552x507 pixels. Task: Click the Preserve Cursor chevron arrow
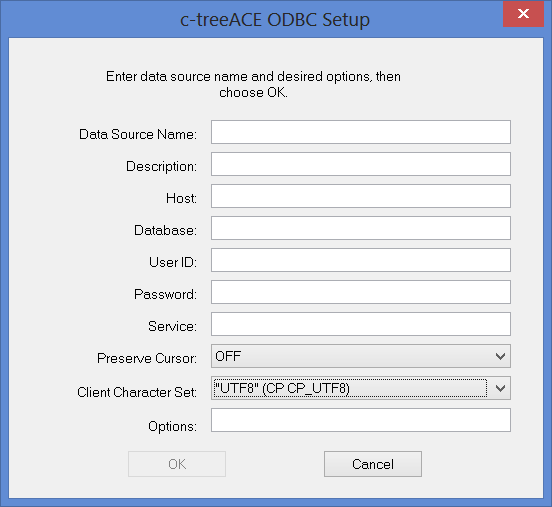(500, 356)
